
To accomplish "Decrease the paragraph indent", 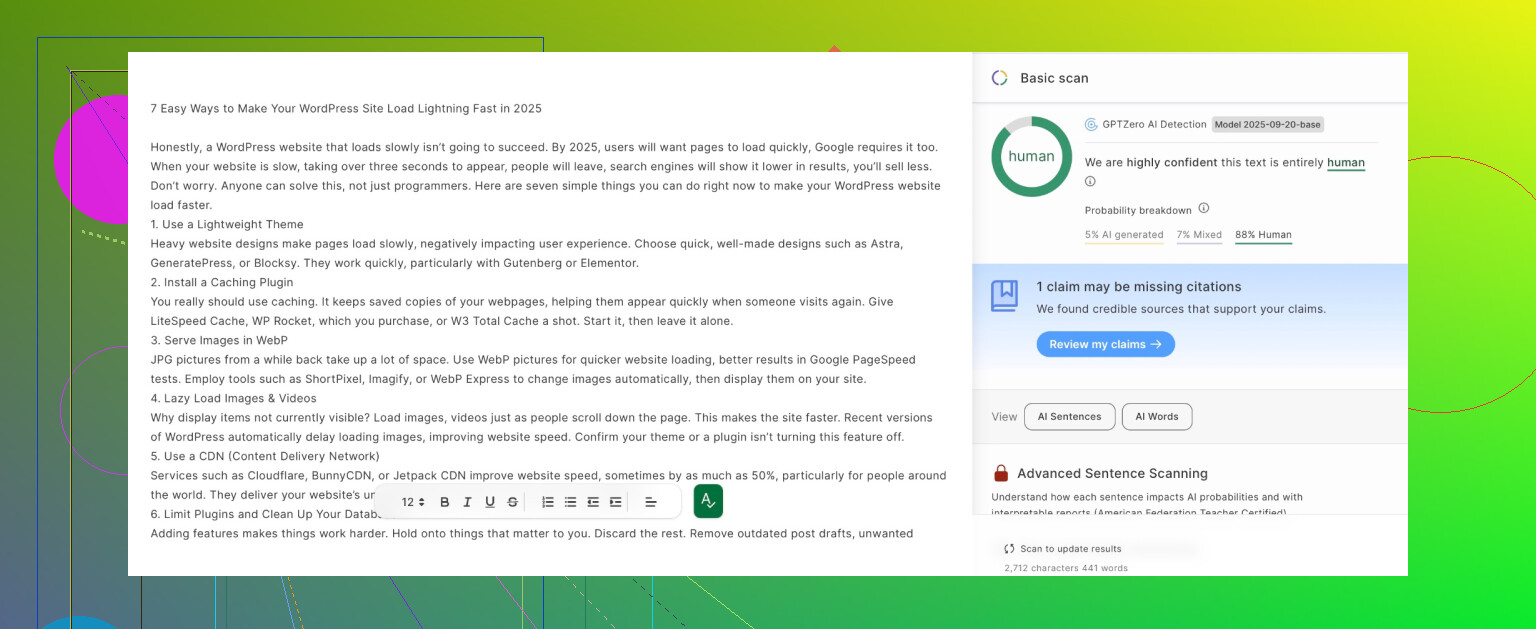I will coord(593,502).
